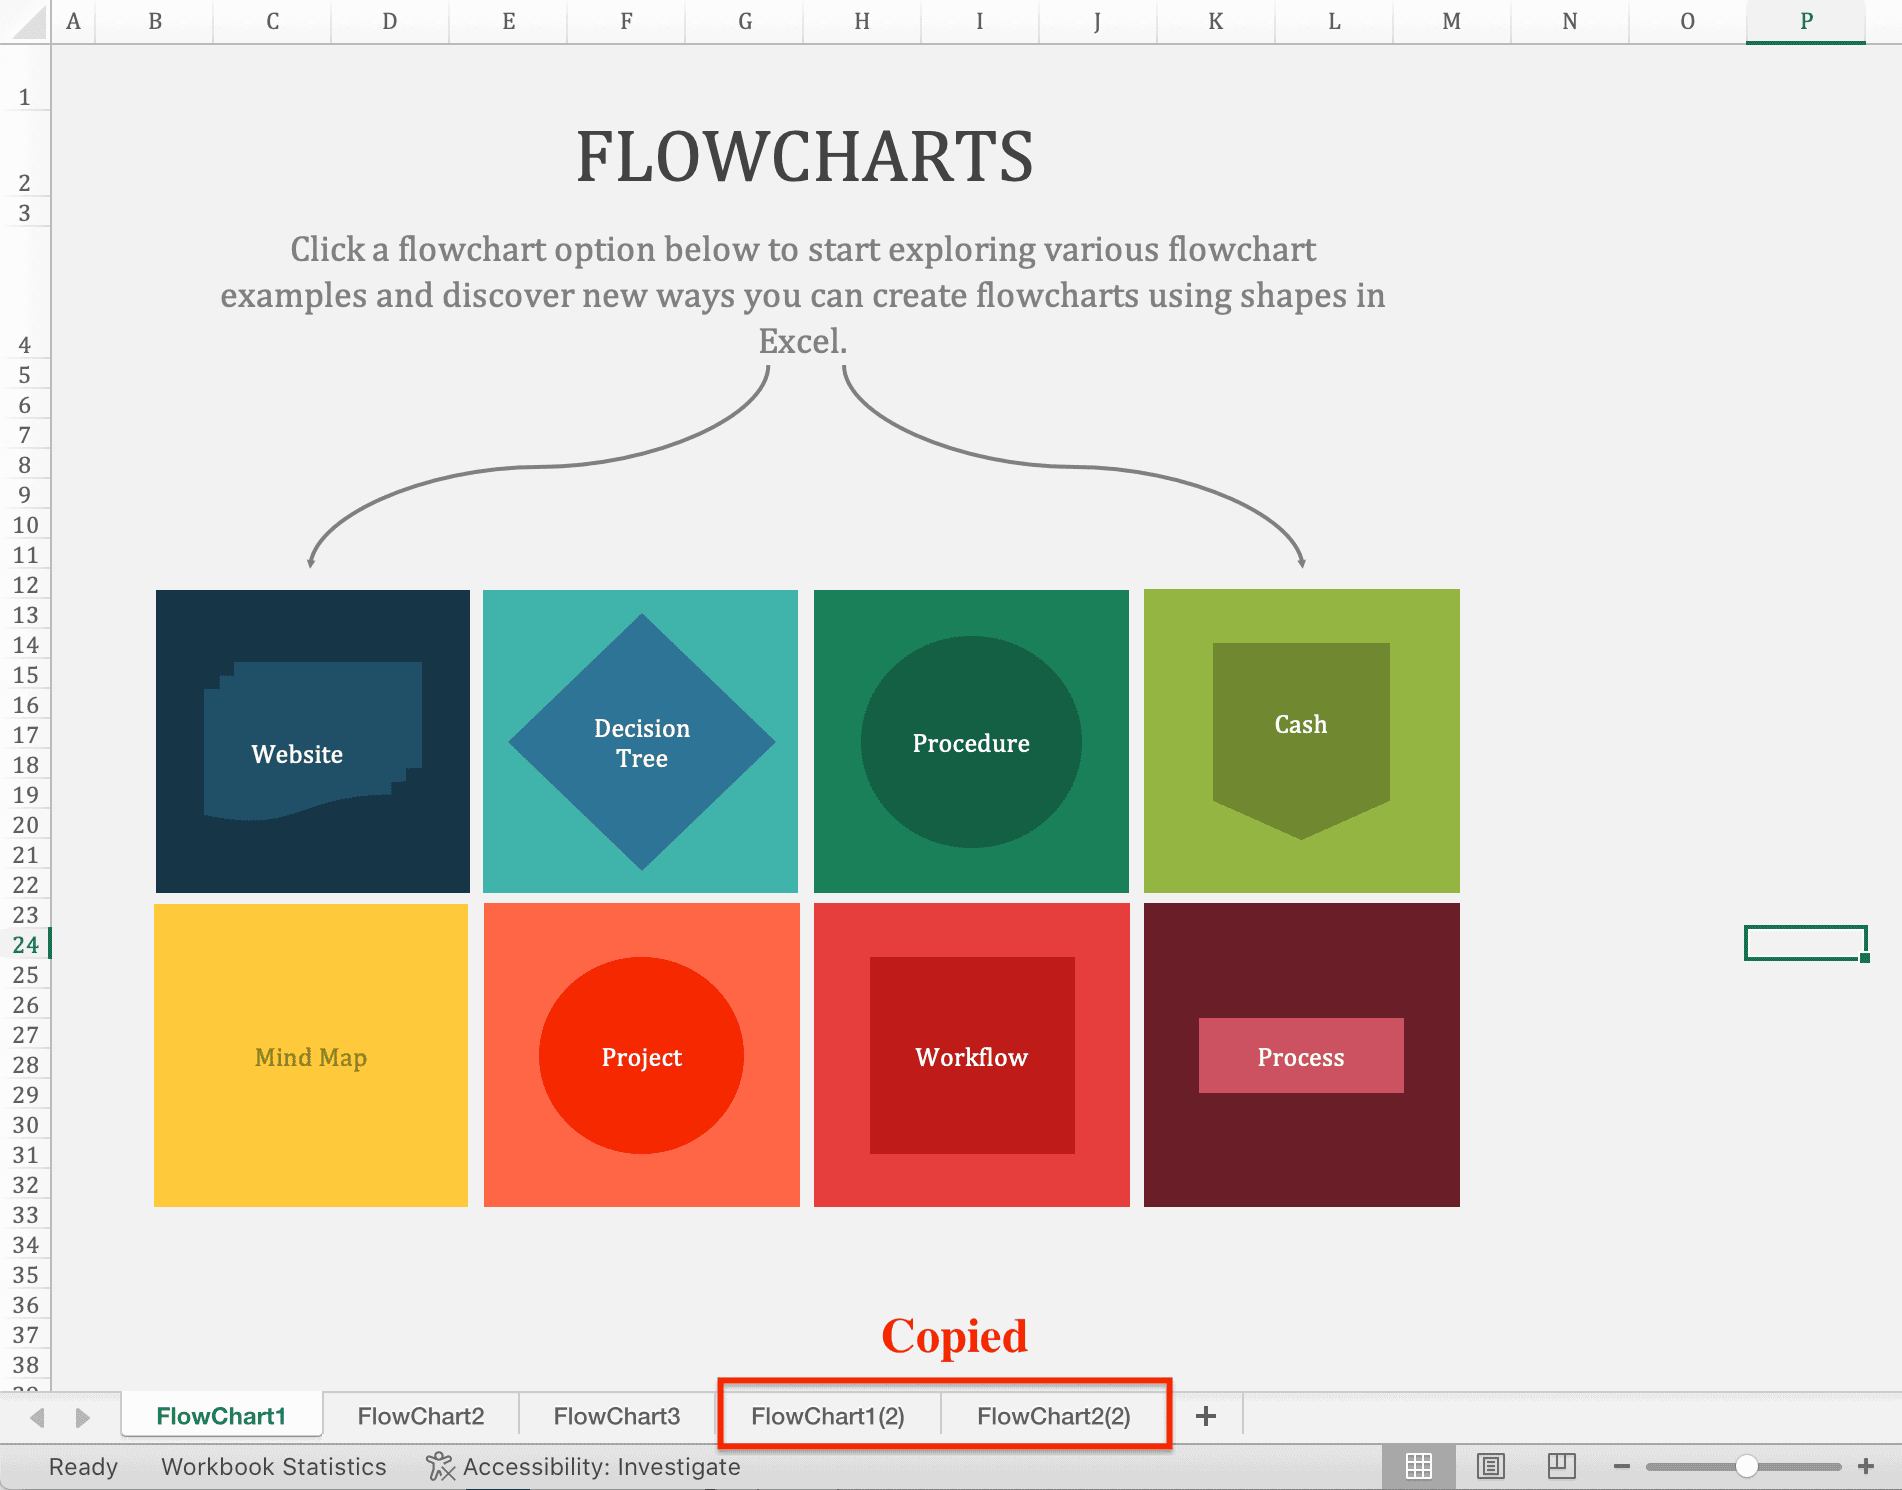The height and width of the screenshot is (1490, 1902).
Task: Add a new sheet with plus button
Action: [1206, 1416]
